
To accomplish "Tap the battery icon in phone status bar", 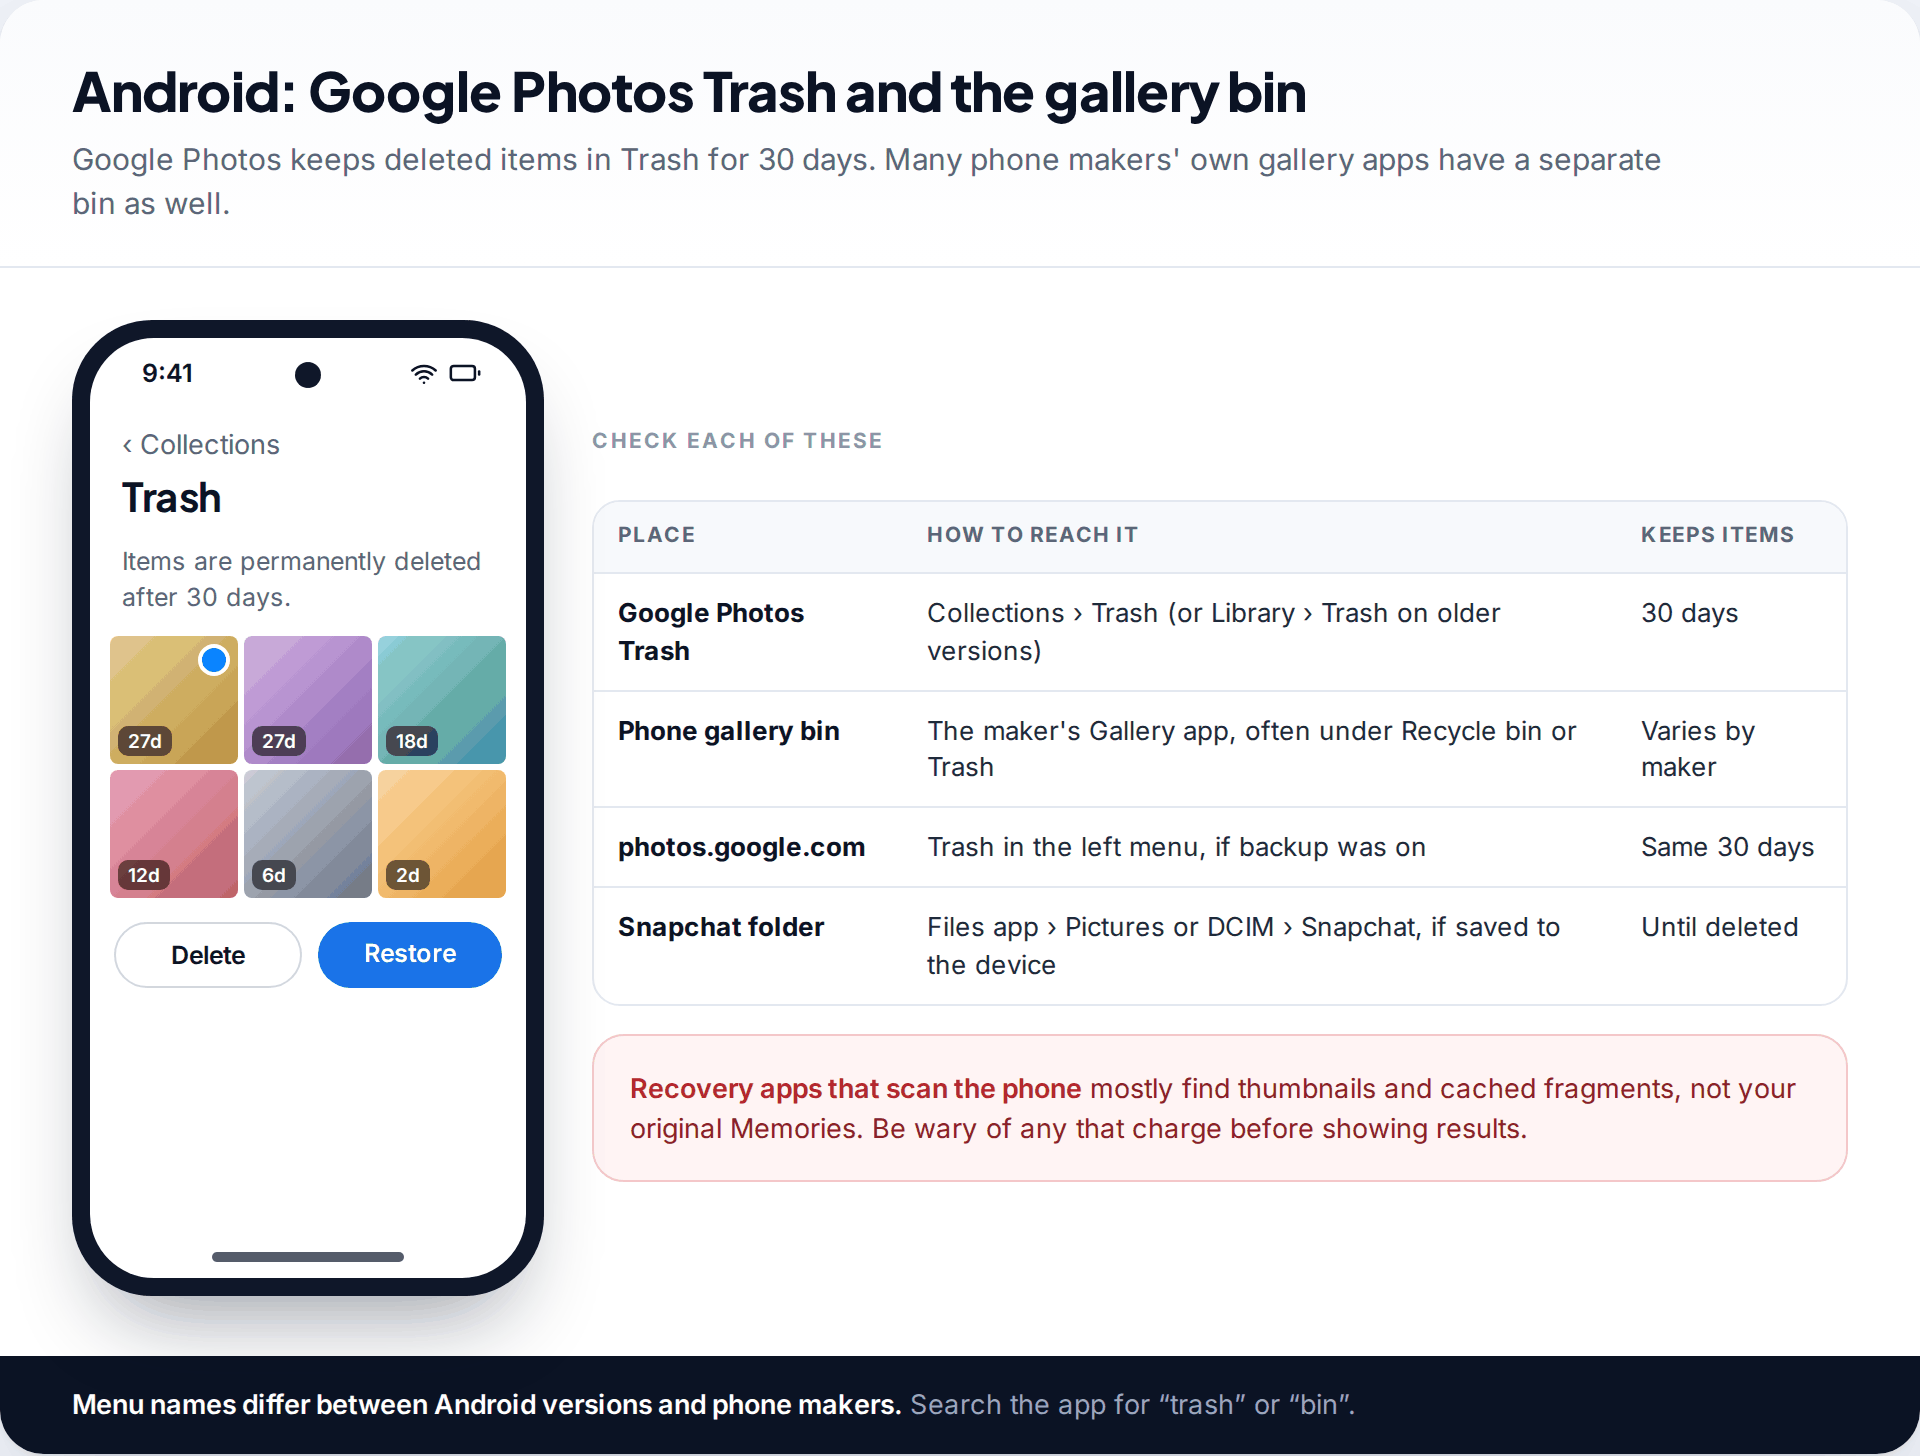I will point(465,373).
